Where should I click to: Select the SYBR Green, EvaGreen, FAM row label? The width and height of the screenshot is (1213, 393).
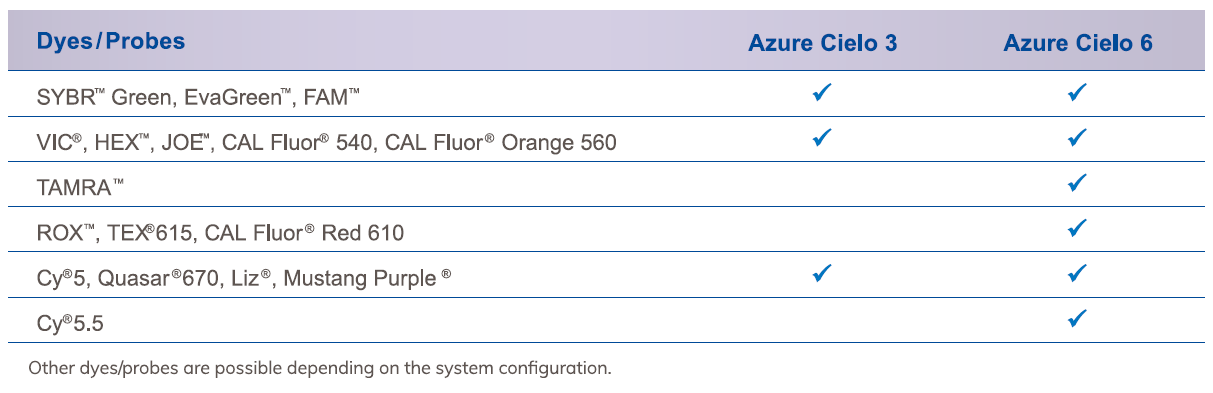[198, 98]
